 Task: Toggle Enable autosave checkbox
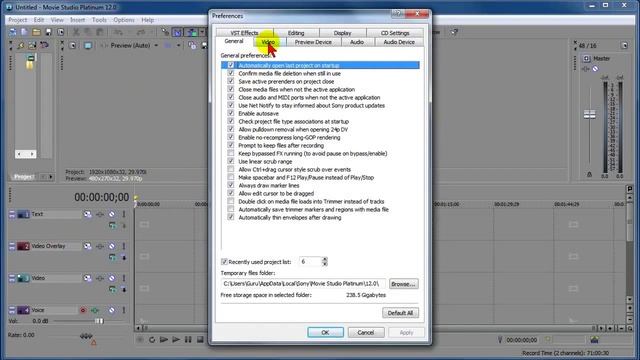[231, 113]
